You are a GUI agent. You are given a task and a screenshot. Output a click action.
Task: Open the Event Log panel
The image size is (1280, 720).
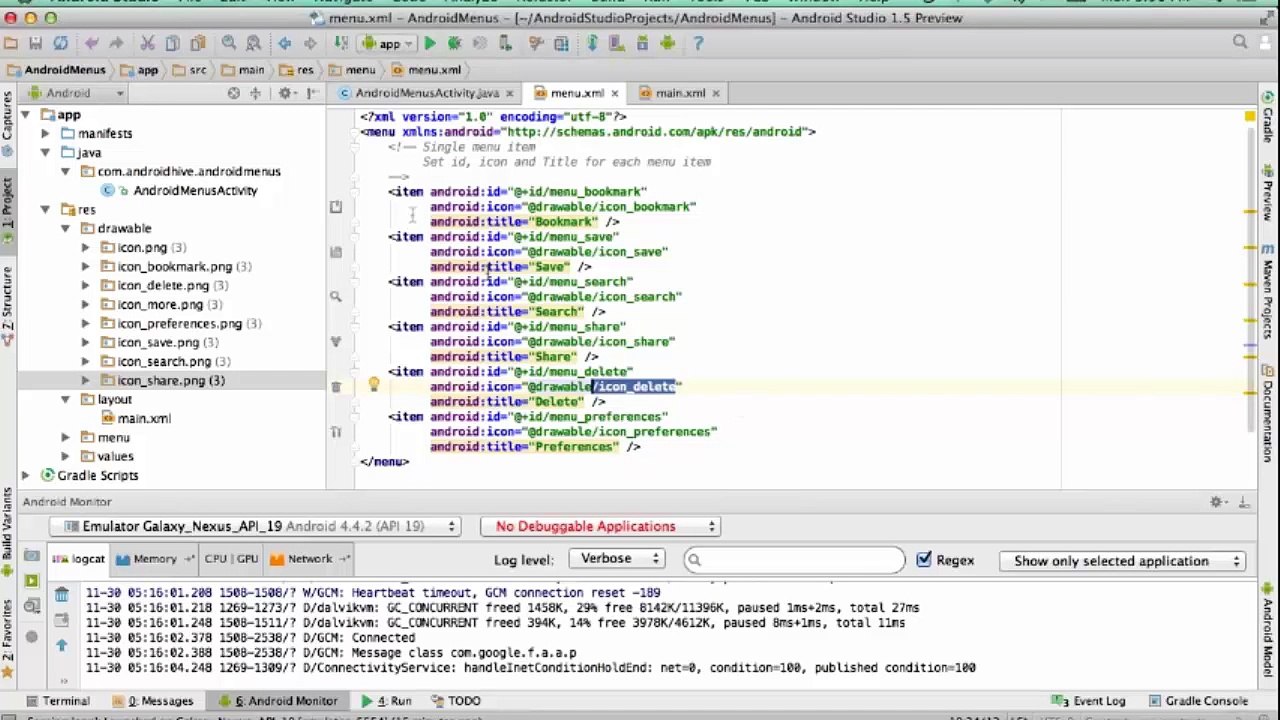pos(1090,701)
